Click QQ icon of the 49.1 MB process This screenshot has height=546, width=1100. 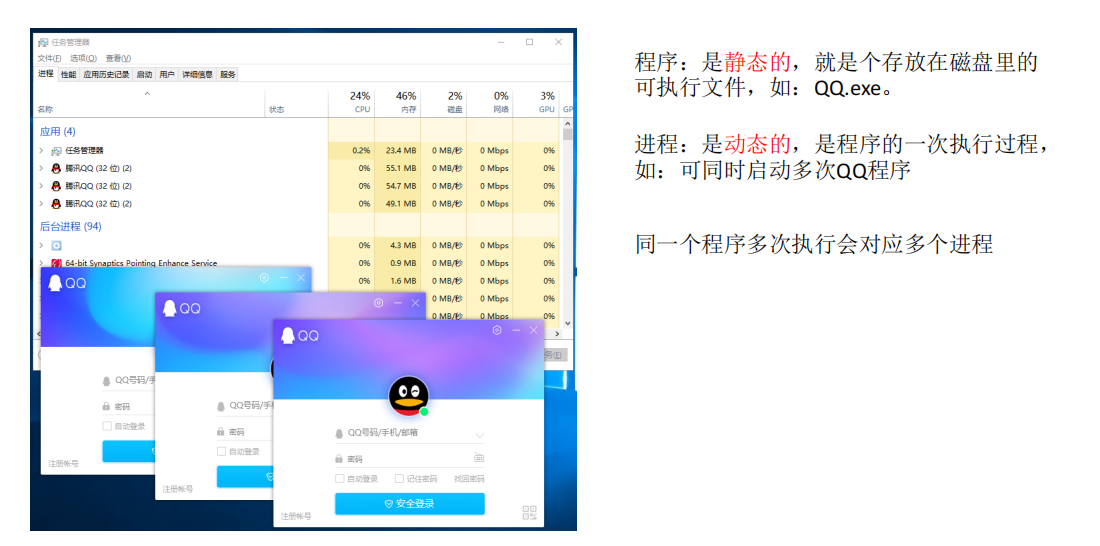tap(56, 204)
